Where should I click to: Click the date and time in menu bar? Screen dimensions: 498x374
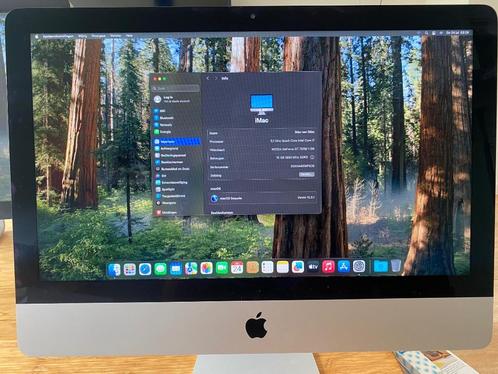tap(457, 33)
